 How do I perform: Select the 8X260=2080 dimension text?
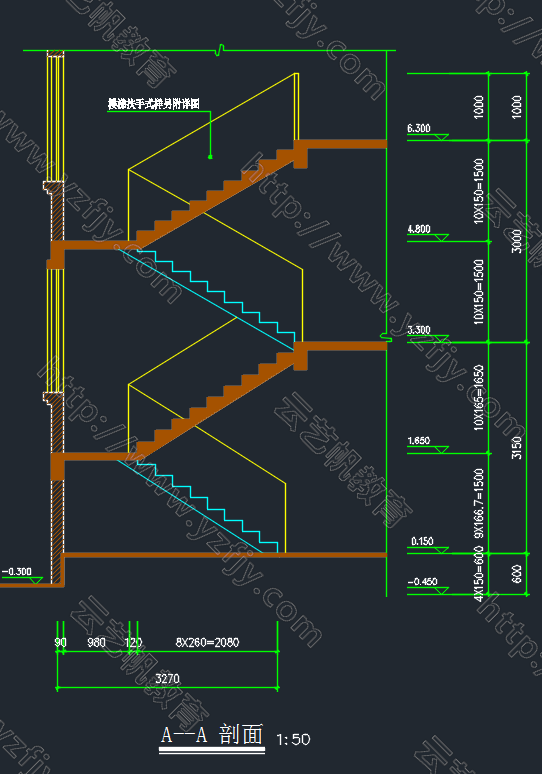click(207, 642)
